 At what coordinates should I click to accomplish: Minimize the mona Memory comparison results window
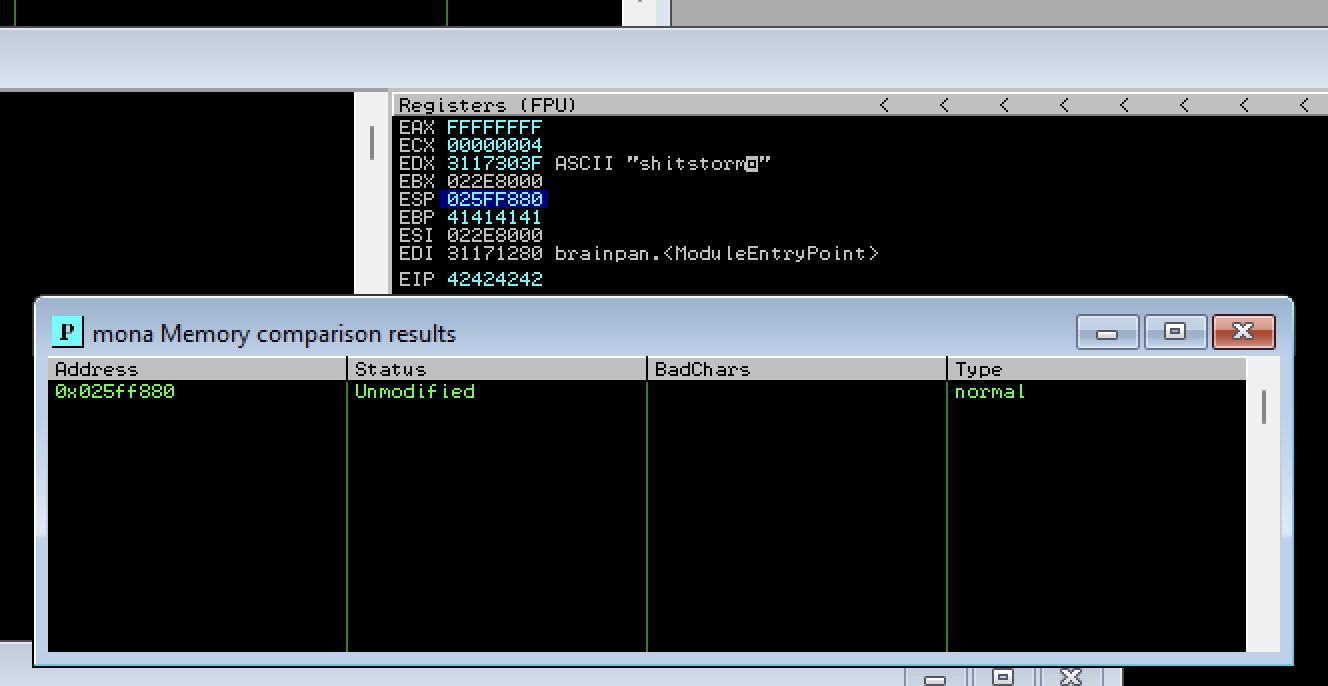click(1106, 332)
